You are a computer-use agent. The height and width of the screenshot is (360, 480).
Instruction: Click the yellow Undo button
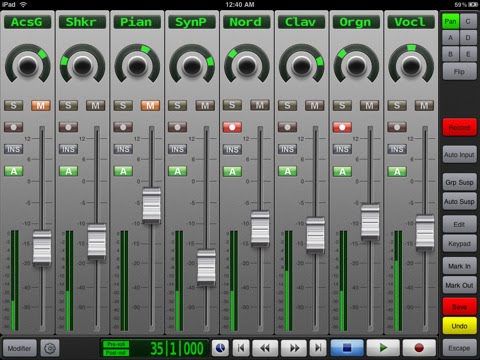click(459, 326)
